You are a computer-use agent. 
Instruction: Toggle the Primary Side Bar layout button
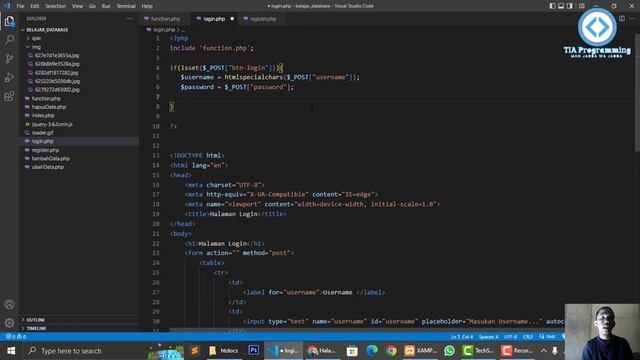[552, 6]
